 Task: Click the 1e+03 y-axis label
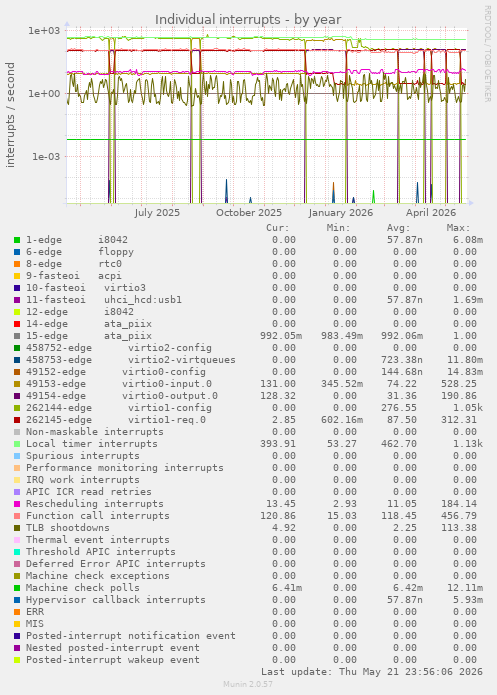[43, 31]
